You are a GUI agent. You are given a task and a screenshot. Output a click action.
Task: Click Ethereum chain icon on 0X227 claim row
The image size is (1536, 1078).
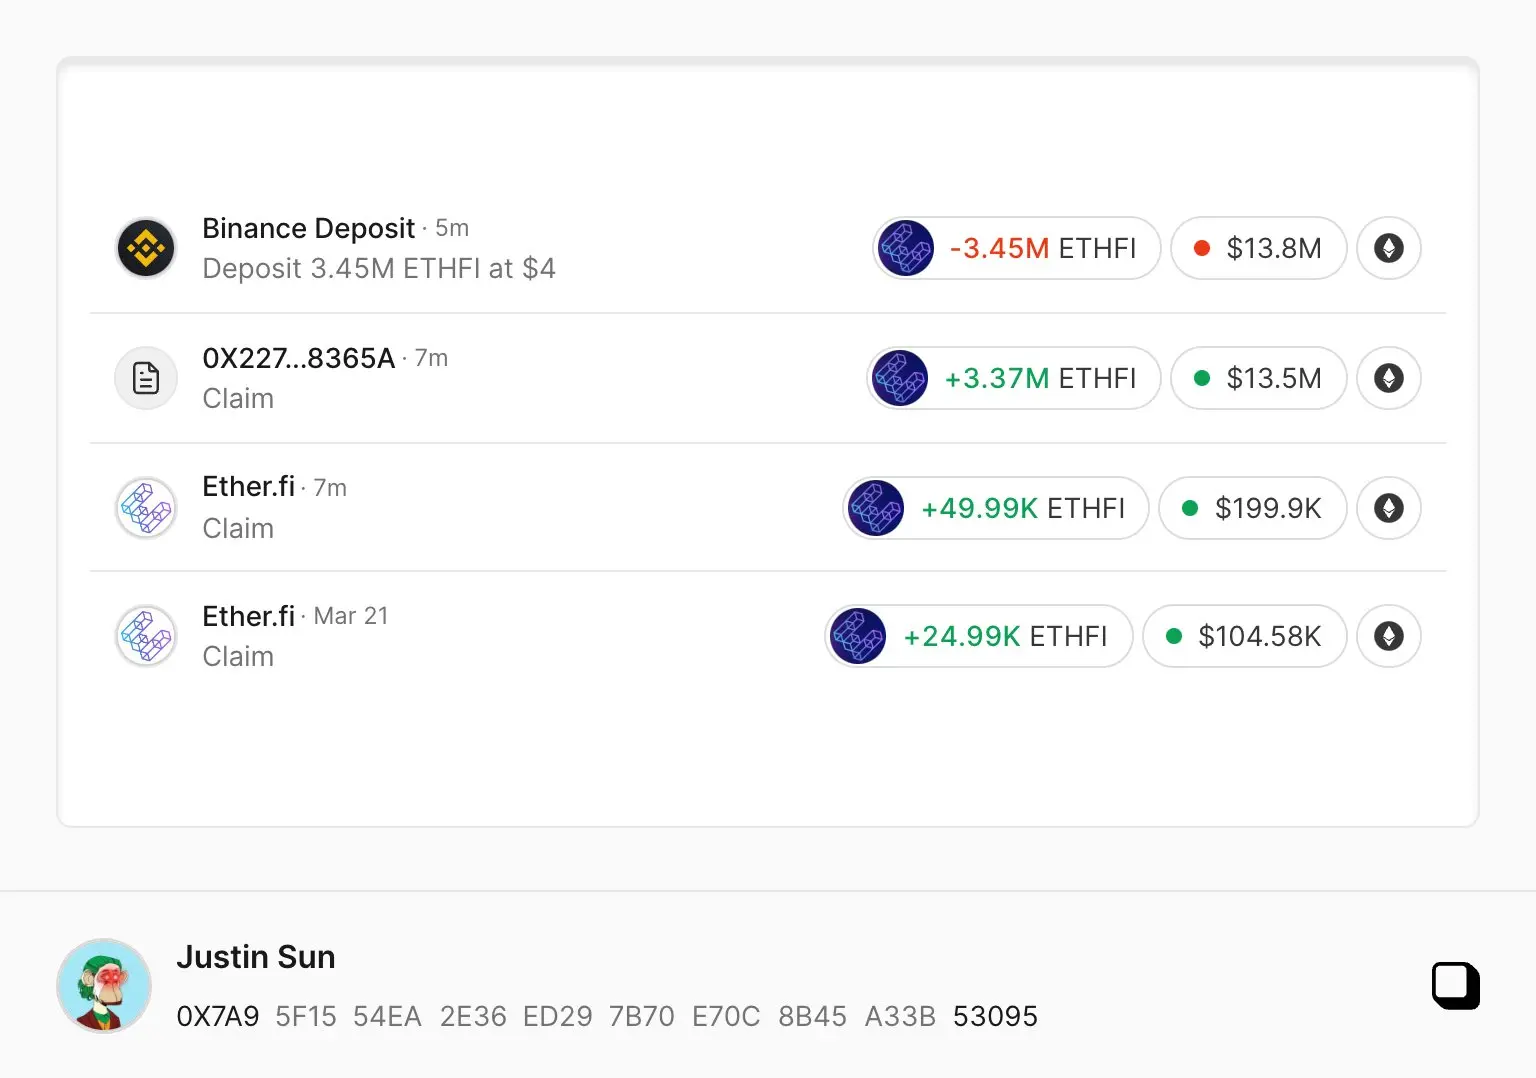(x=1388, y=378)
